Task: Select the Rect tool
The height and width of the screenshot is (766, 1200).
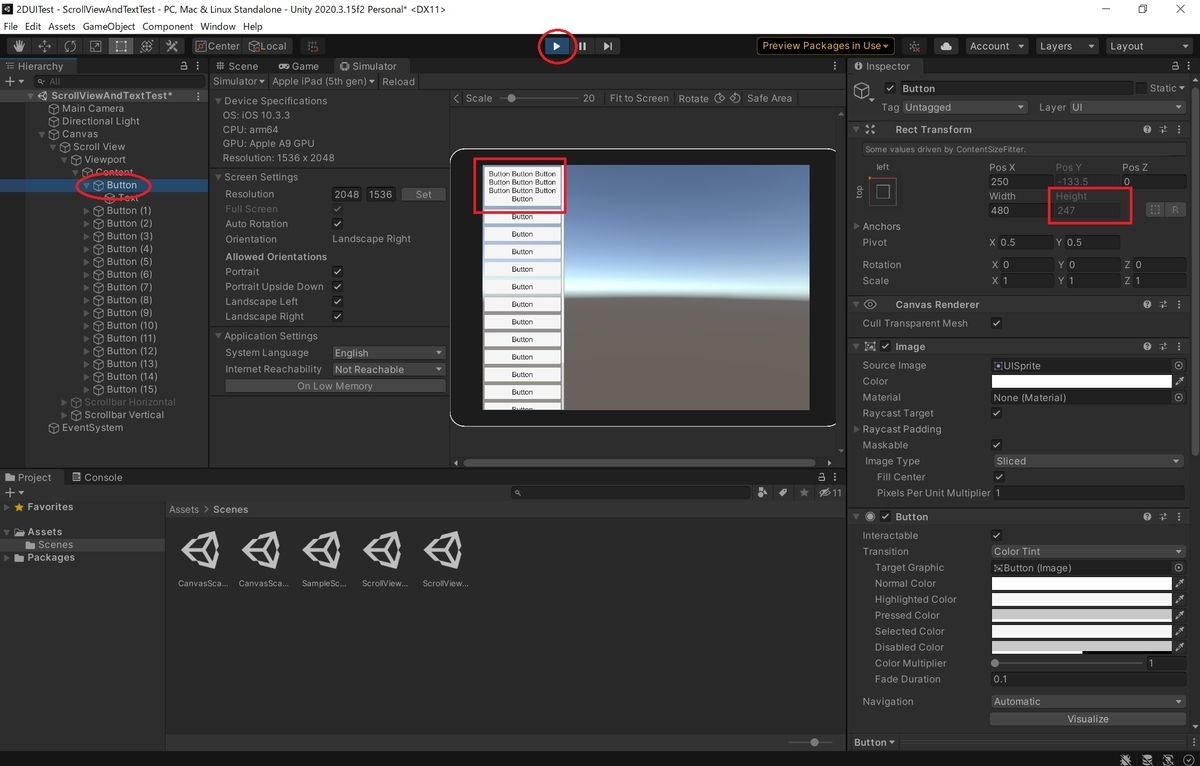Action: 121,46
